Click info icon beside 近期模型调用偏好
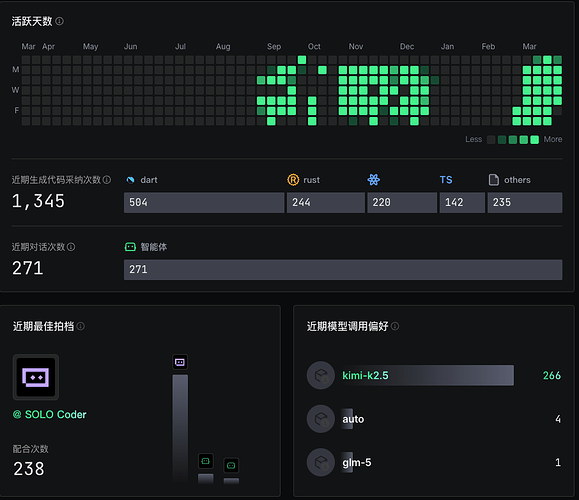Screen dimensions: 579x500 pos(395,326)
